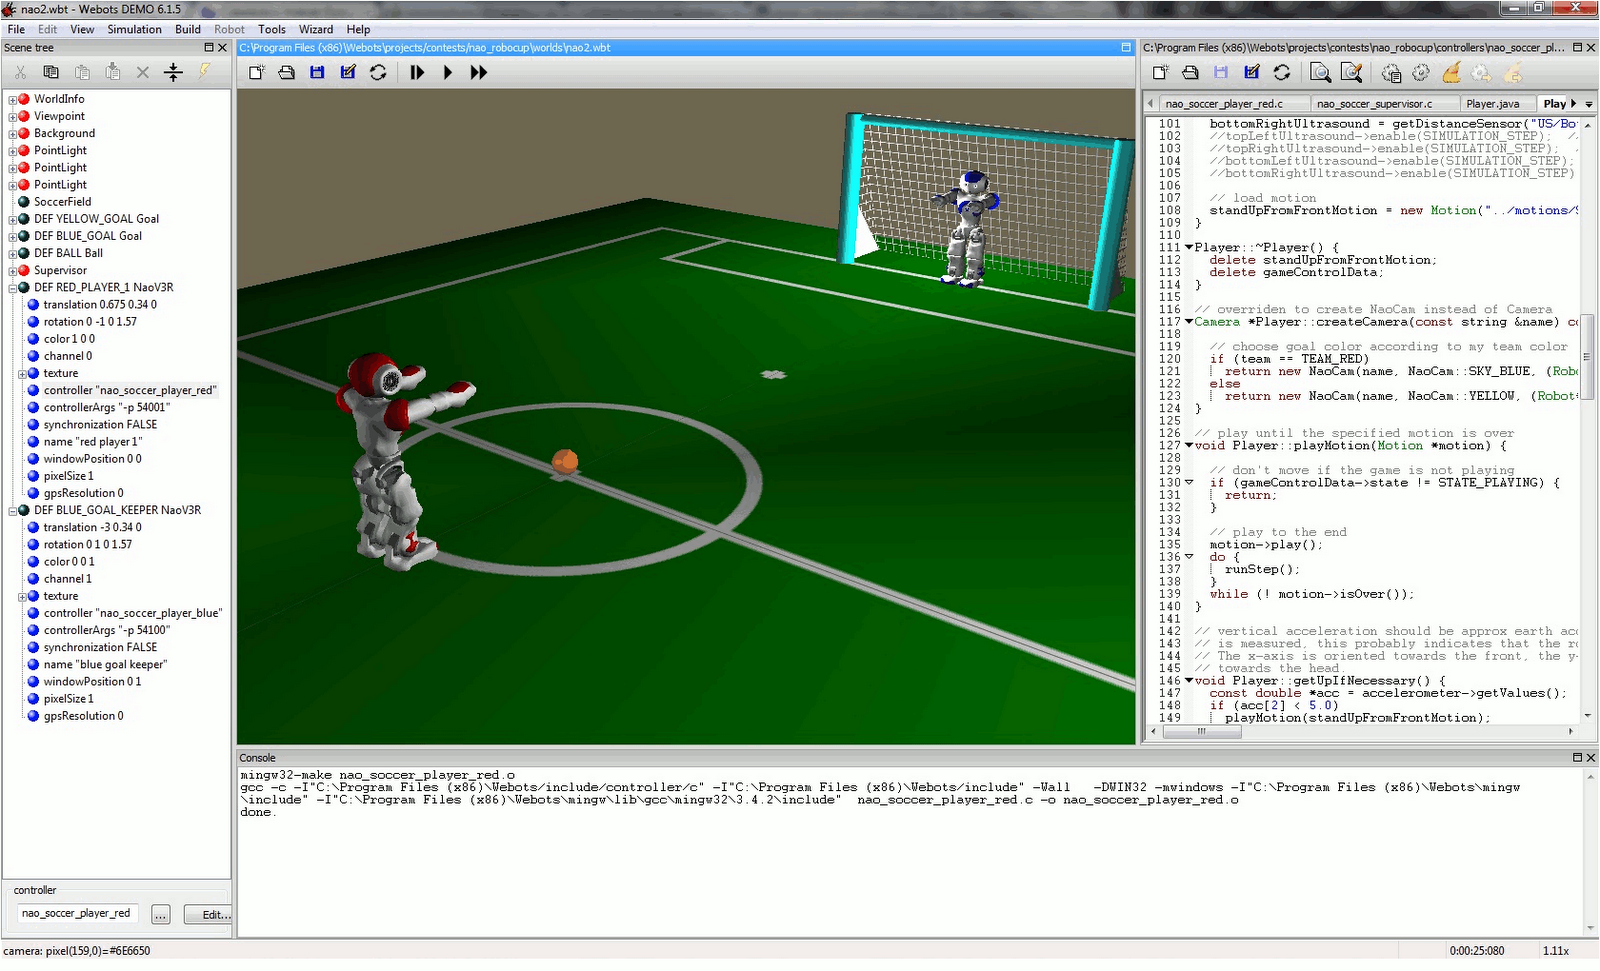Screen dimensions: 1600x971
Task: Click the blue goalkeeper robot in the 3D view
Action: (x=968, y=228)
